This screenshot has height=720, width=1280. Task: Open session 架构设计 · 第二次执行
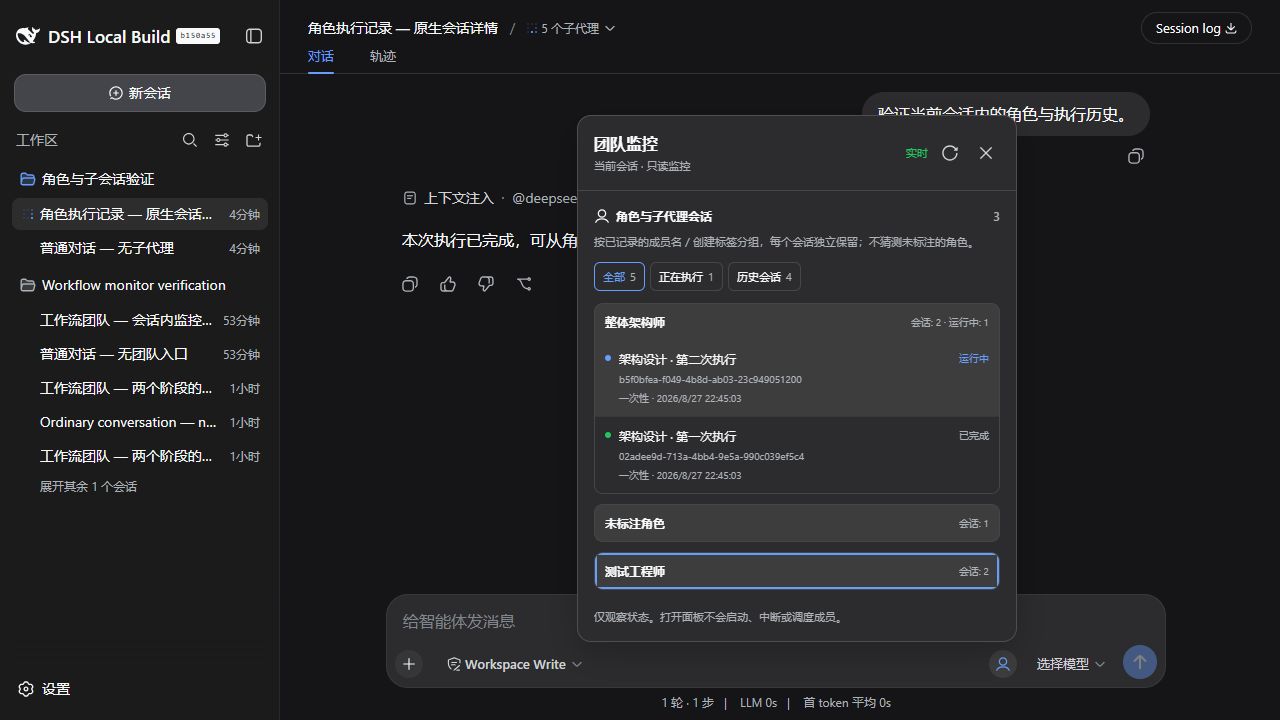pyautogui.click(x=797, y=378)
